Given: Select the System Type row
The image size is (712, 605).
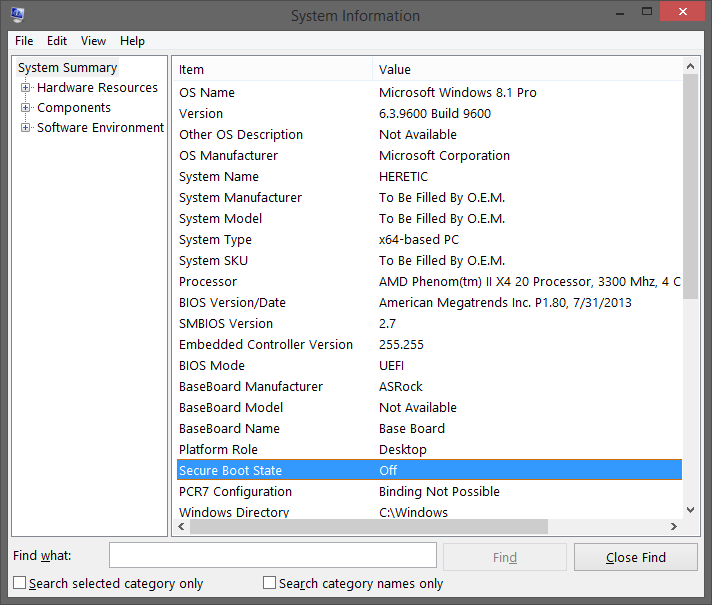Looking at the screenshot, I should point(429,240).
